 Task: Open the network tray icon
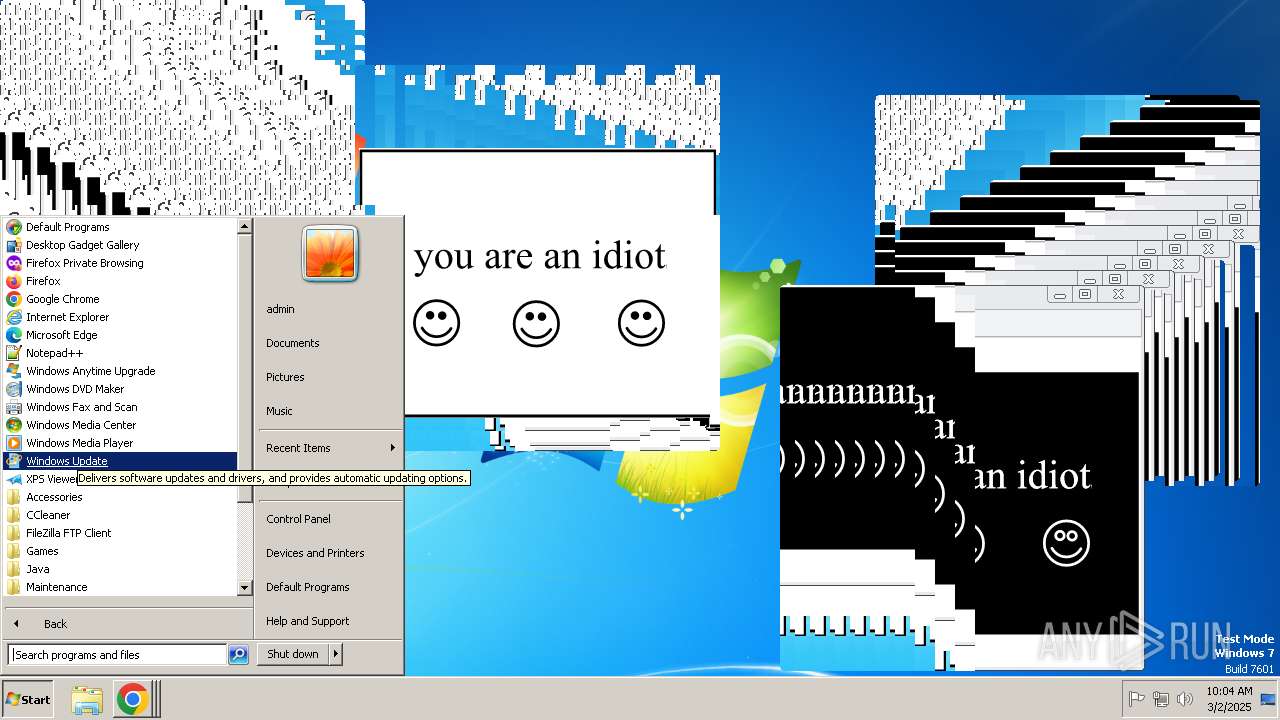click(1161, 699)
